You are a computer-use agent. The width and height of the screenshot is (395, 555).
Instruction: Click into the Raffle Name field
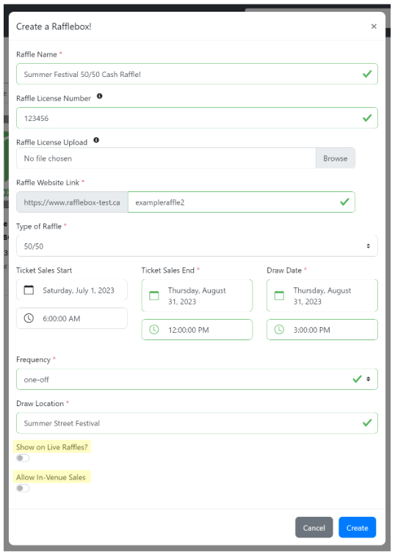[x=197, y=74]
